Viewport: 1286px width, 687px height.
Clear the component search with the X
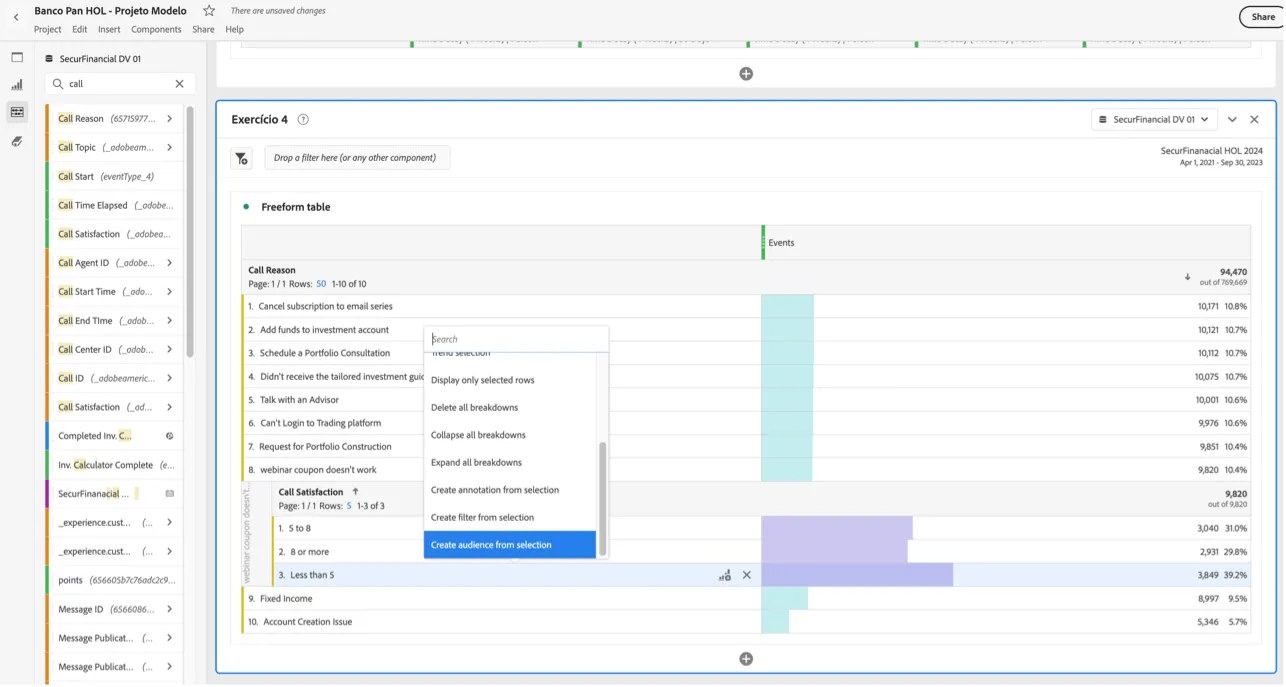pos(180,84)
